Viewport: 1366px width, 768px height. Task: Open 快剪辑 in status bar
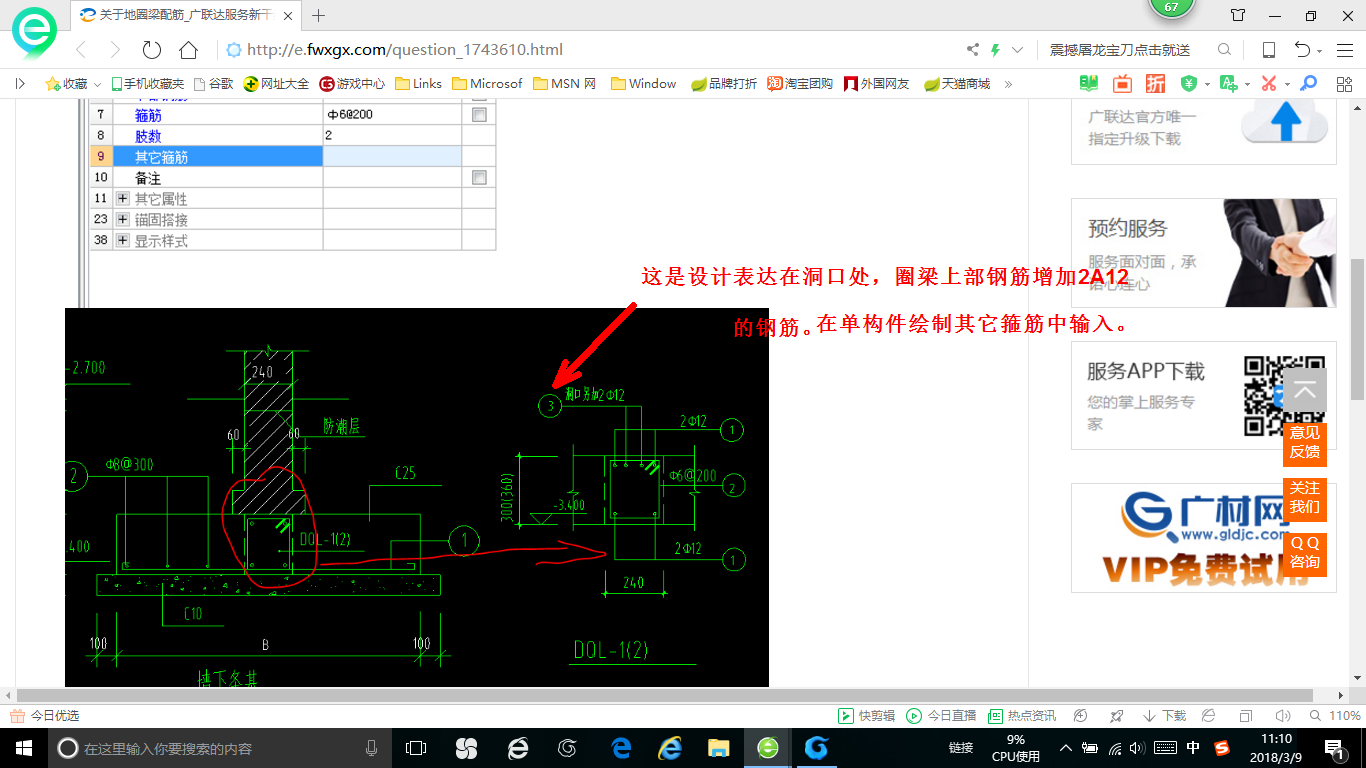point(866,716)
